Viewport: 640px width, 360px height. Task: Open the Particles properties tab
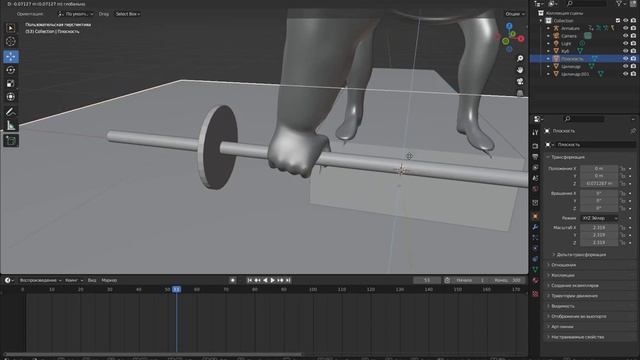(x=536, y=238)
